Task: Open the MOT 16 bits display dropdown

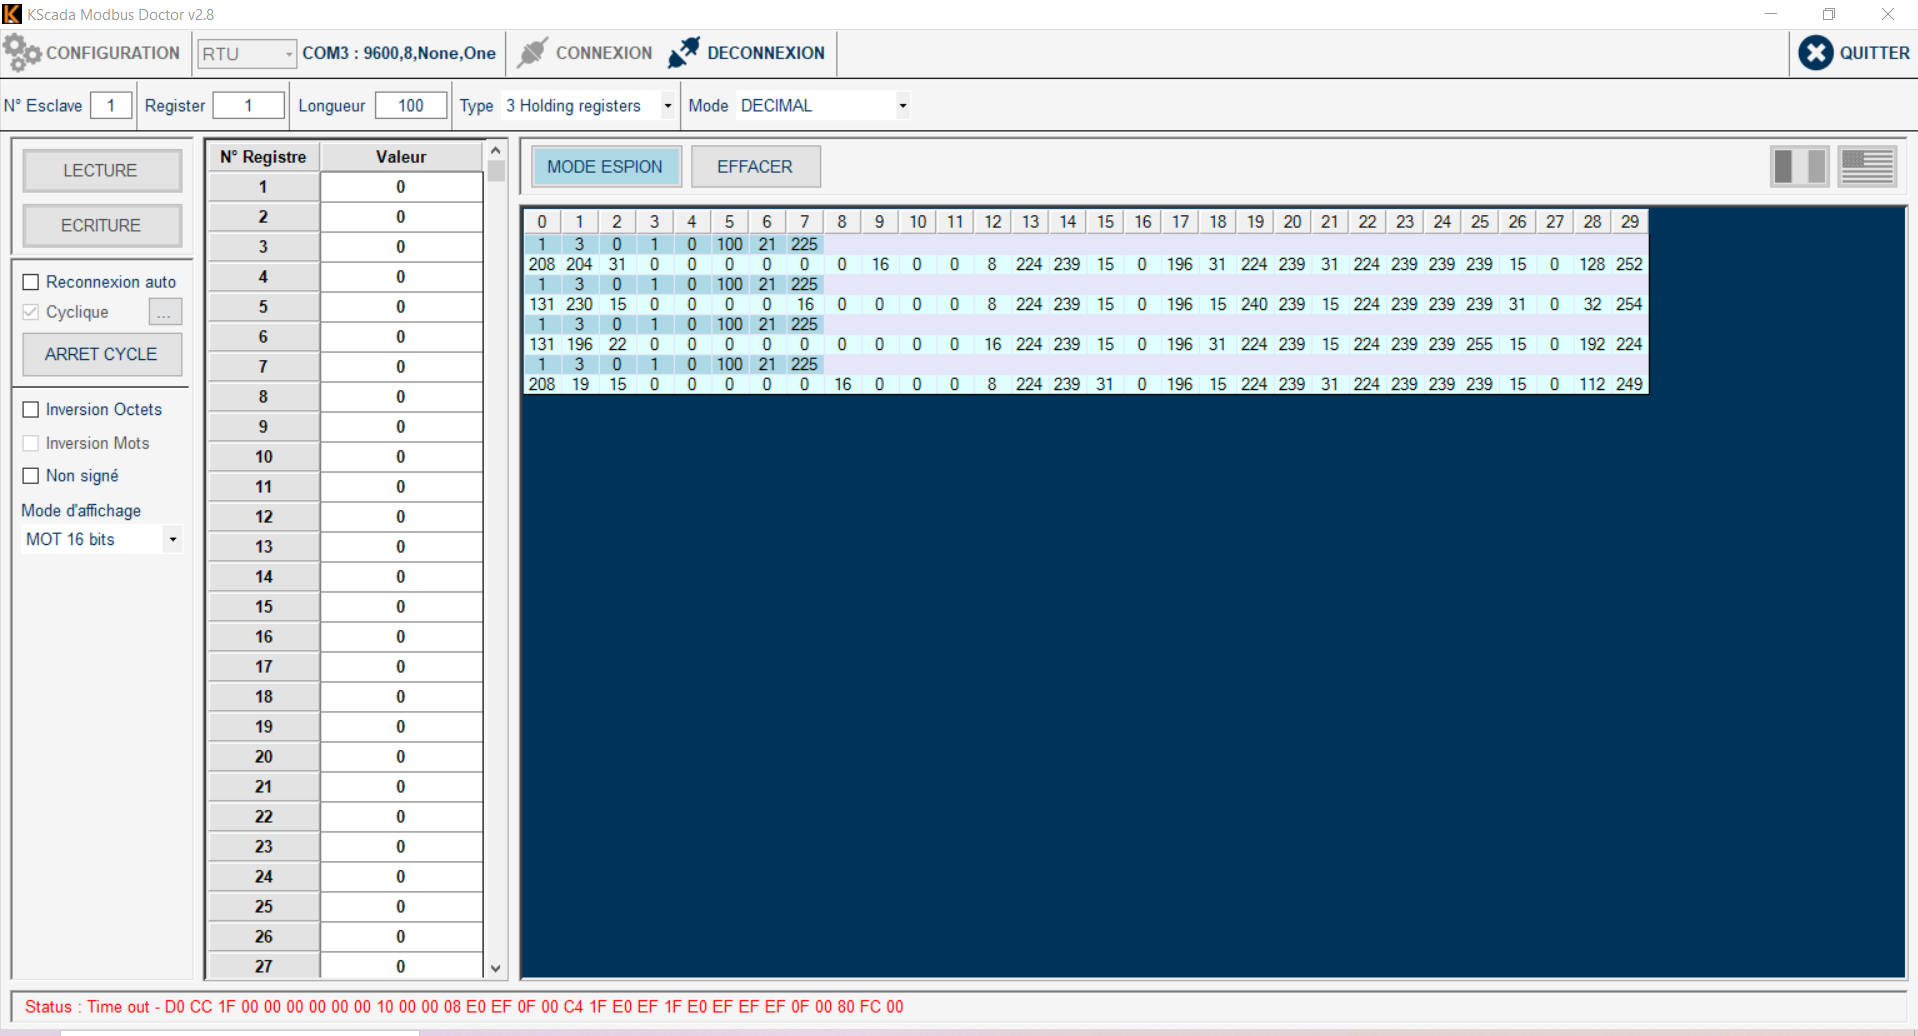Action: coord(173,540)
